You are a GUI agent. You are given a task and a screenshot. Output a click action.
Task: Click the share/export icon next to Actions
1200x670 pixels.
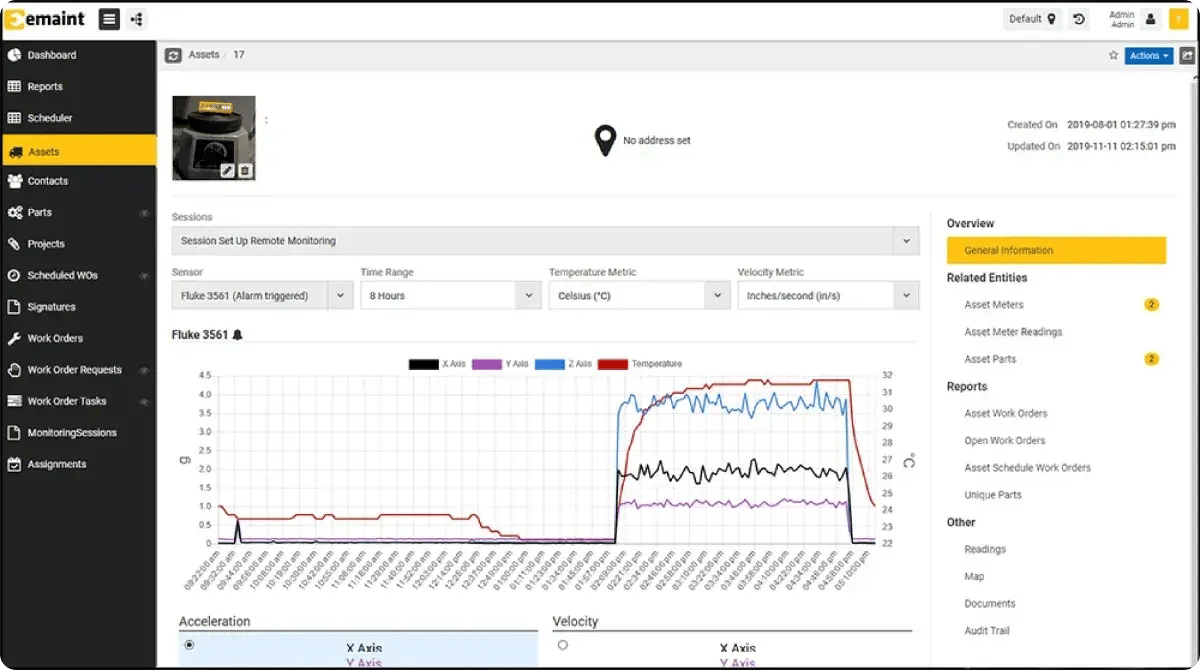click(x=1187, y=56)
